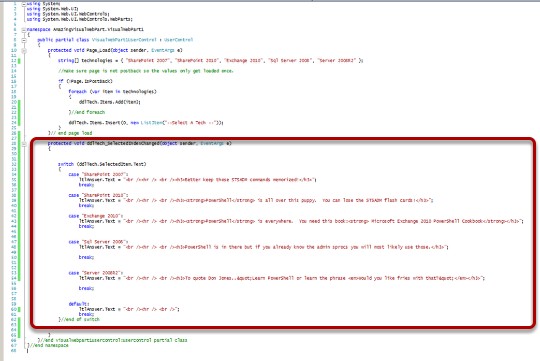Screen dimensions: 540x361
Task: Collapse the ddlTech_SelectedIndexChanged method outline
Action: [24, 143]
